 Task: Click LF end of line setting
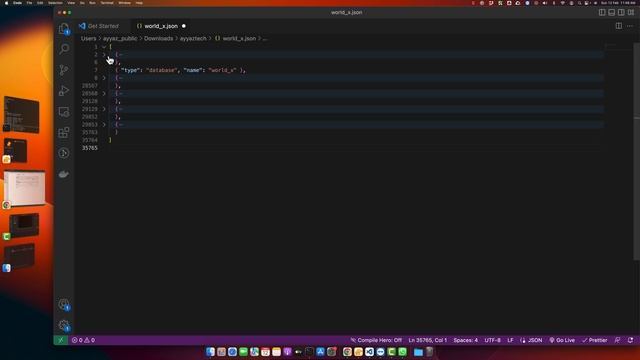[x=510, y=340]
